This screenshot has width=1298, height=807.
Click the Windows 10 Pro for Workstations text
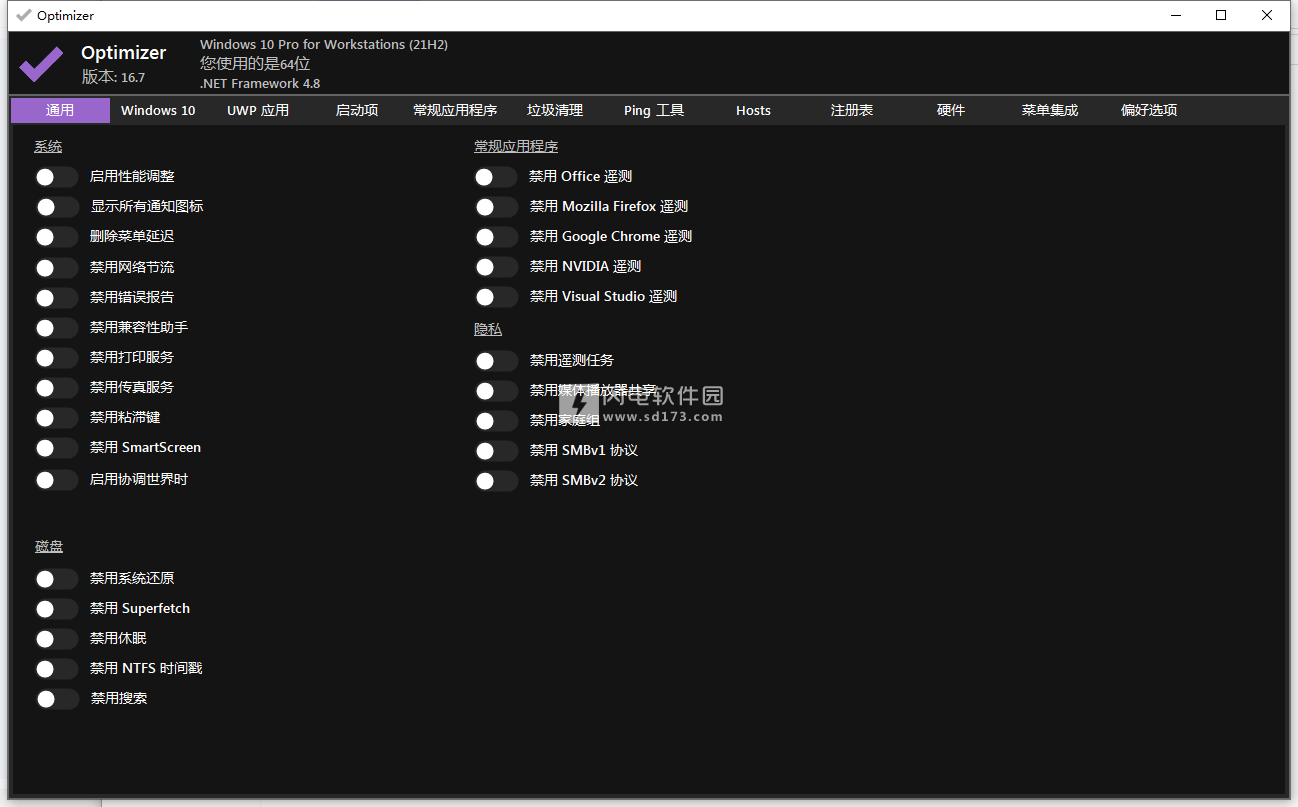point(324,44)
